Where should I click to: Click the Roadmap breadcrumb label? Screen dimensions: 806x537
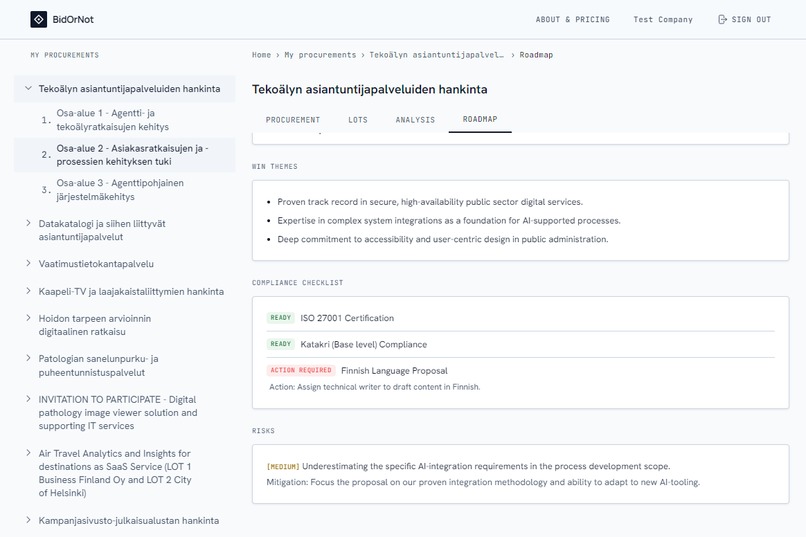[x=536, y=55]
